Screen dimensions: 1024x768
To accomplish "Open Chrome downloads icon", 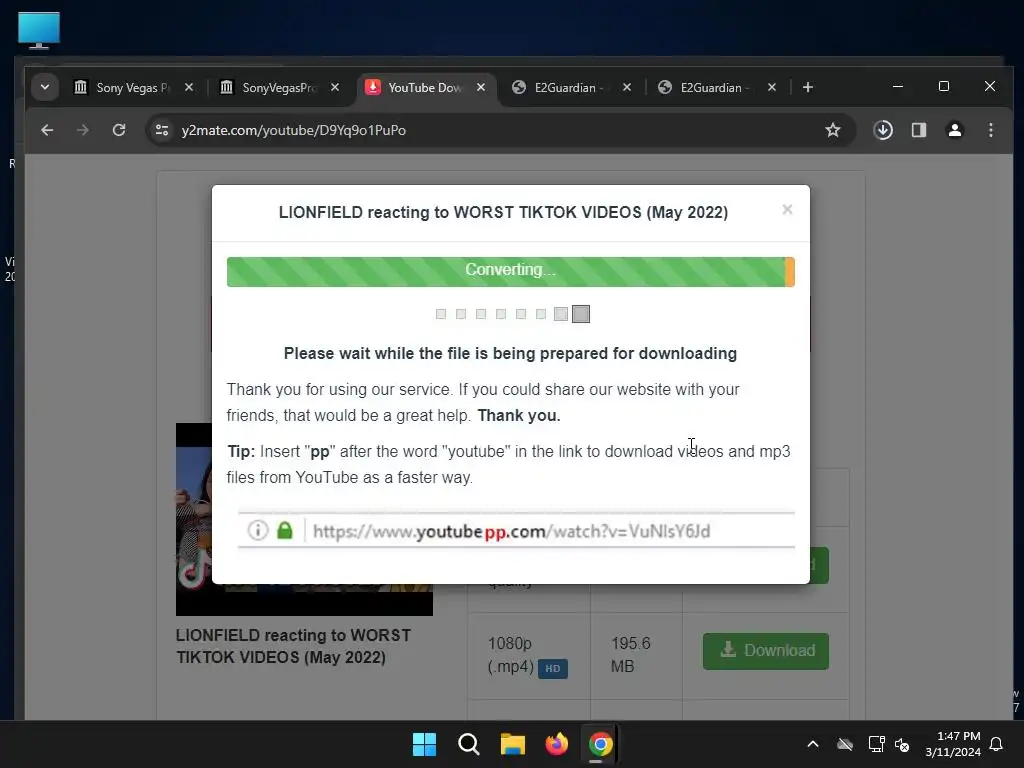I will 883,130.
